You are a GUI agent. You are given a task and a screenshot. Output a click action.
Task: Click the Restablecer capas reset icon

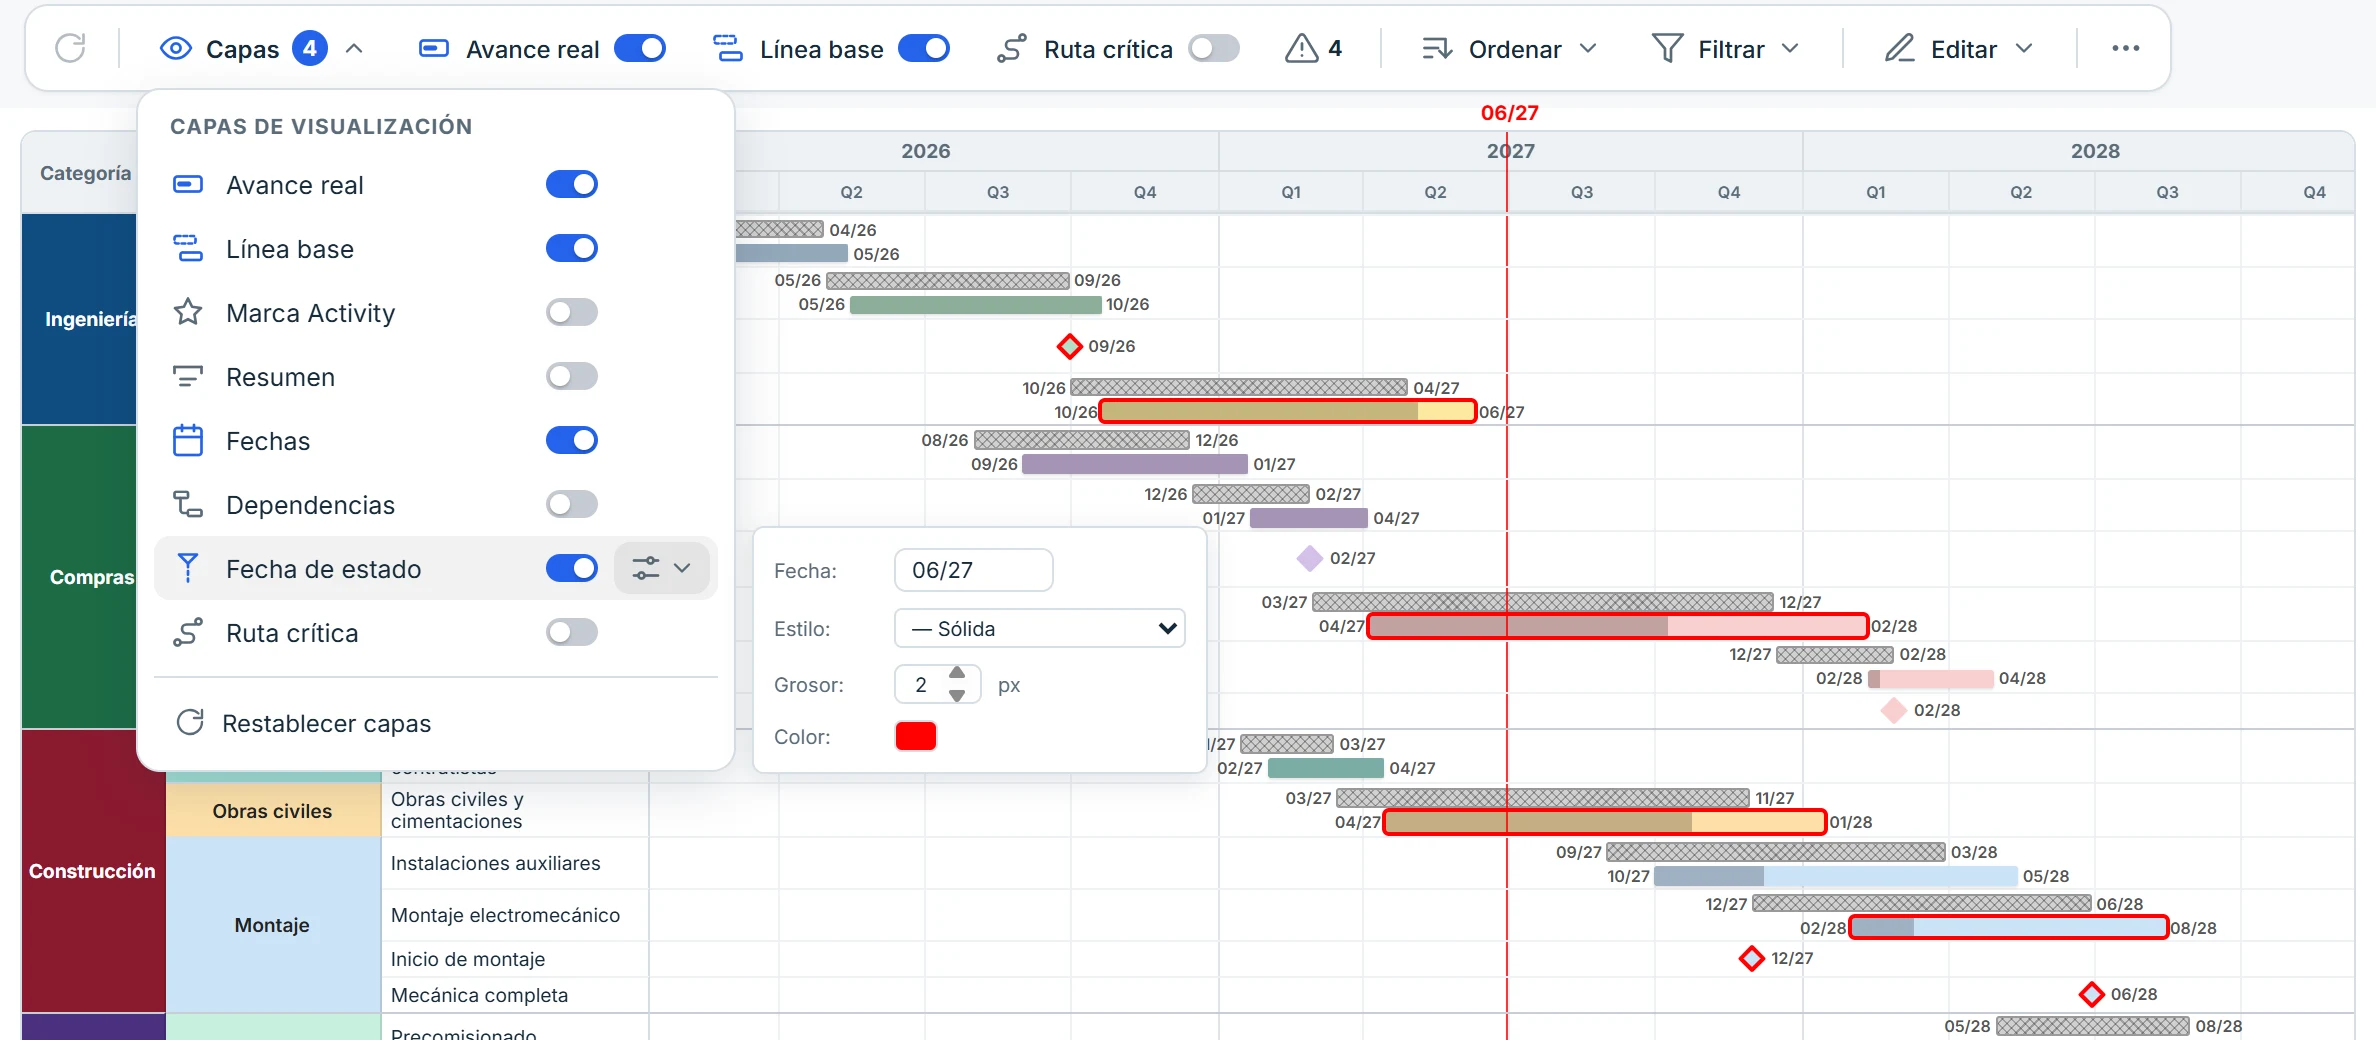click(190, 722)
